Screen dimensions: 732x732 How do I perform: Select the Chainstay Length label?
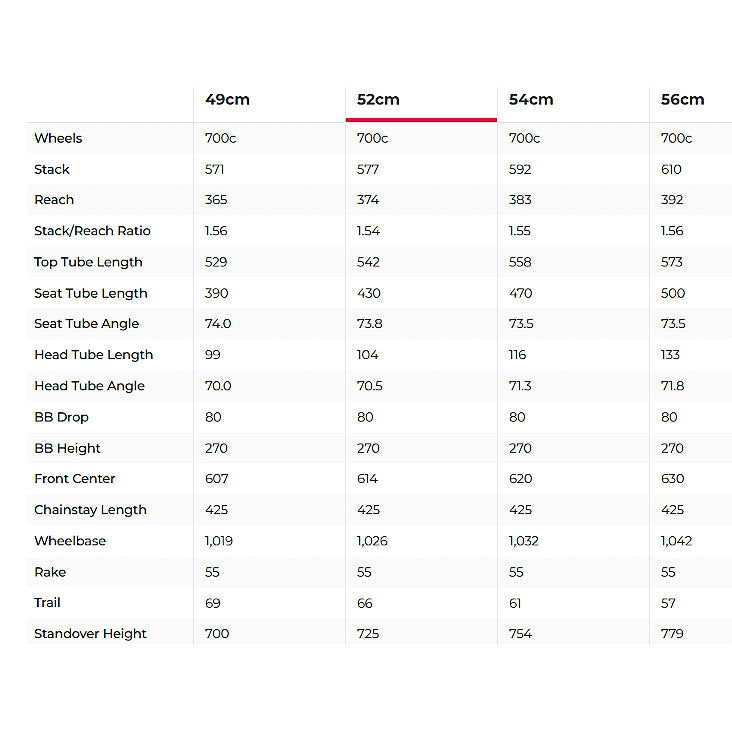(90, 510)
